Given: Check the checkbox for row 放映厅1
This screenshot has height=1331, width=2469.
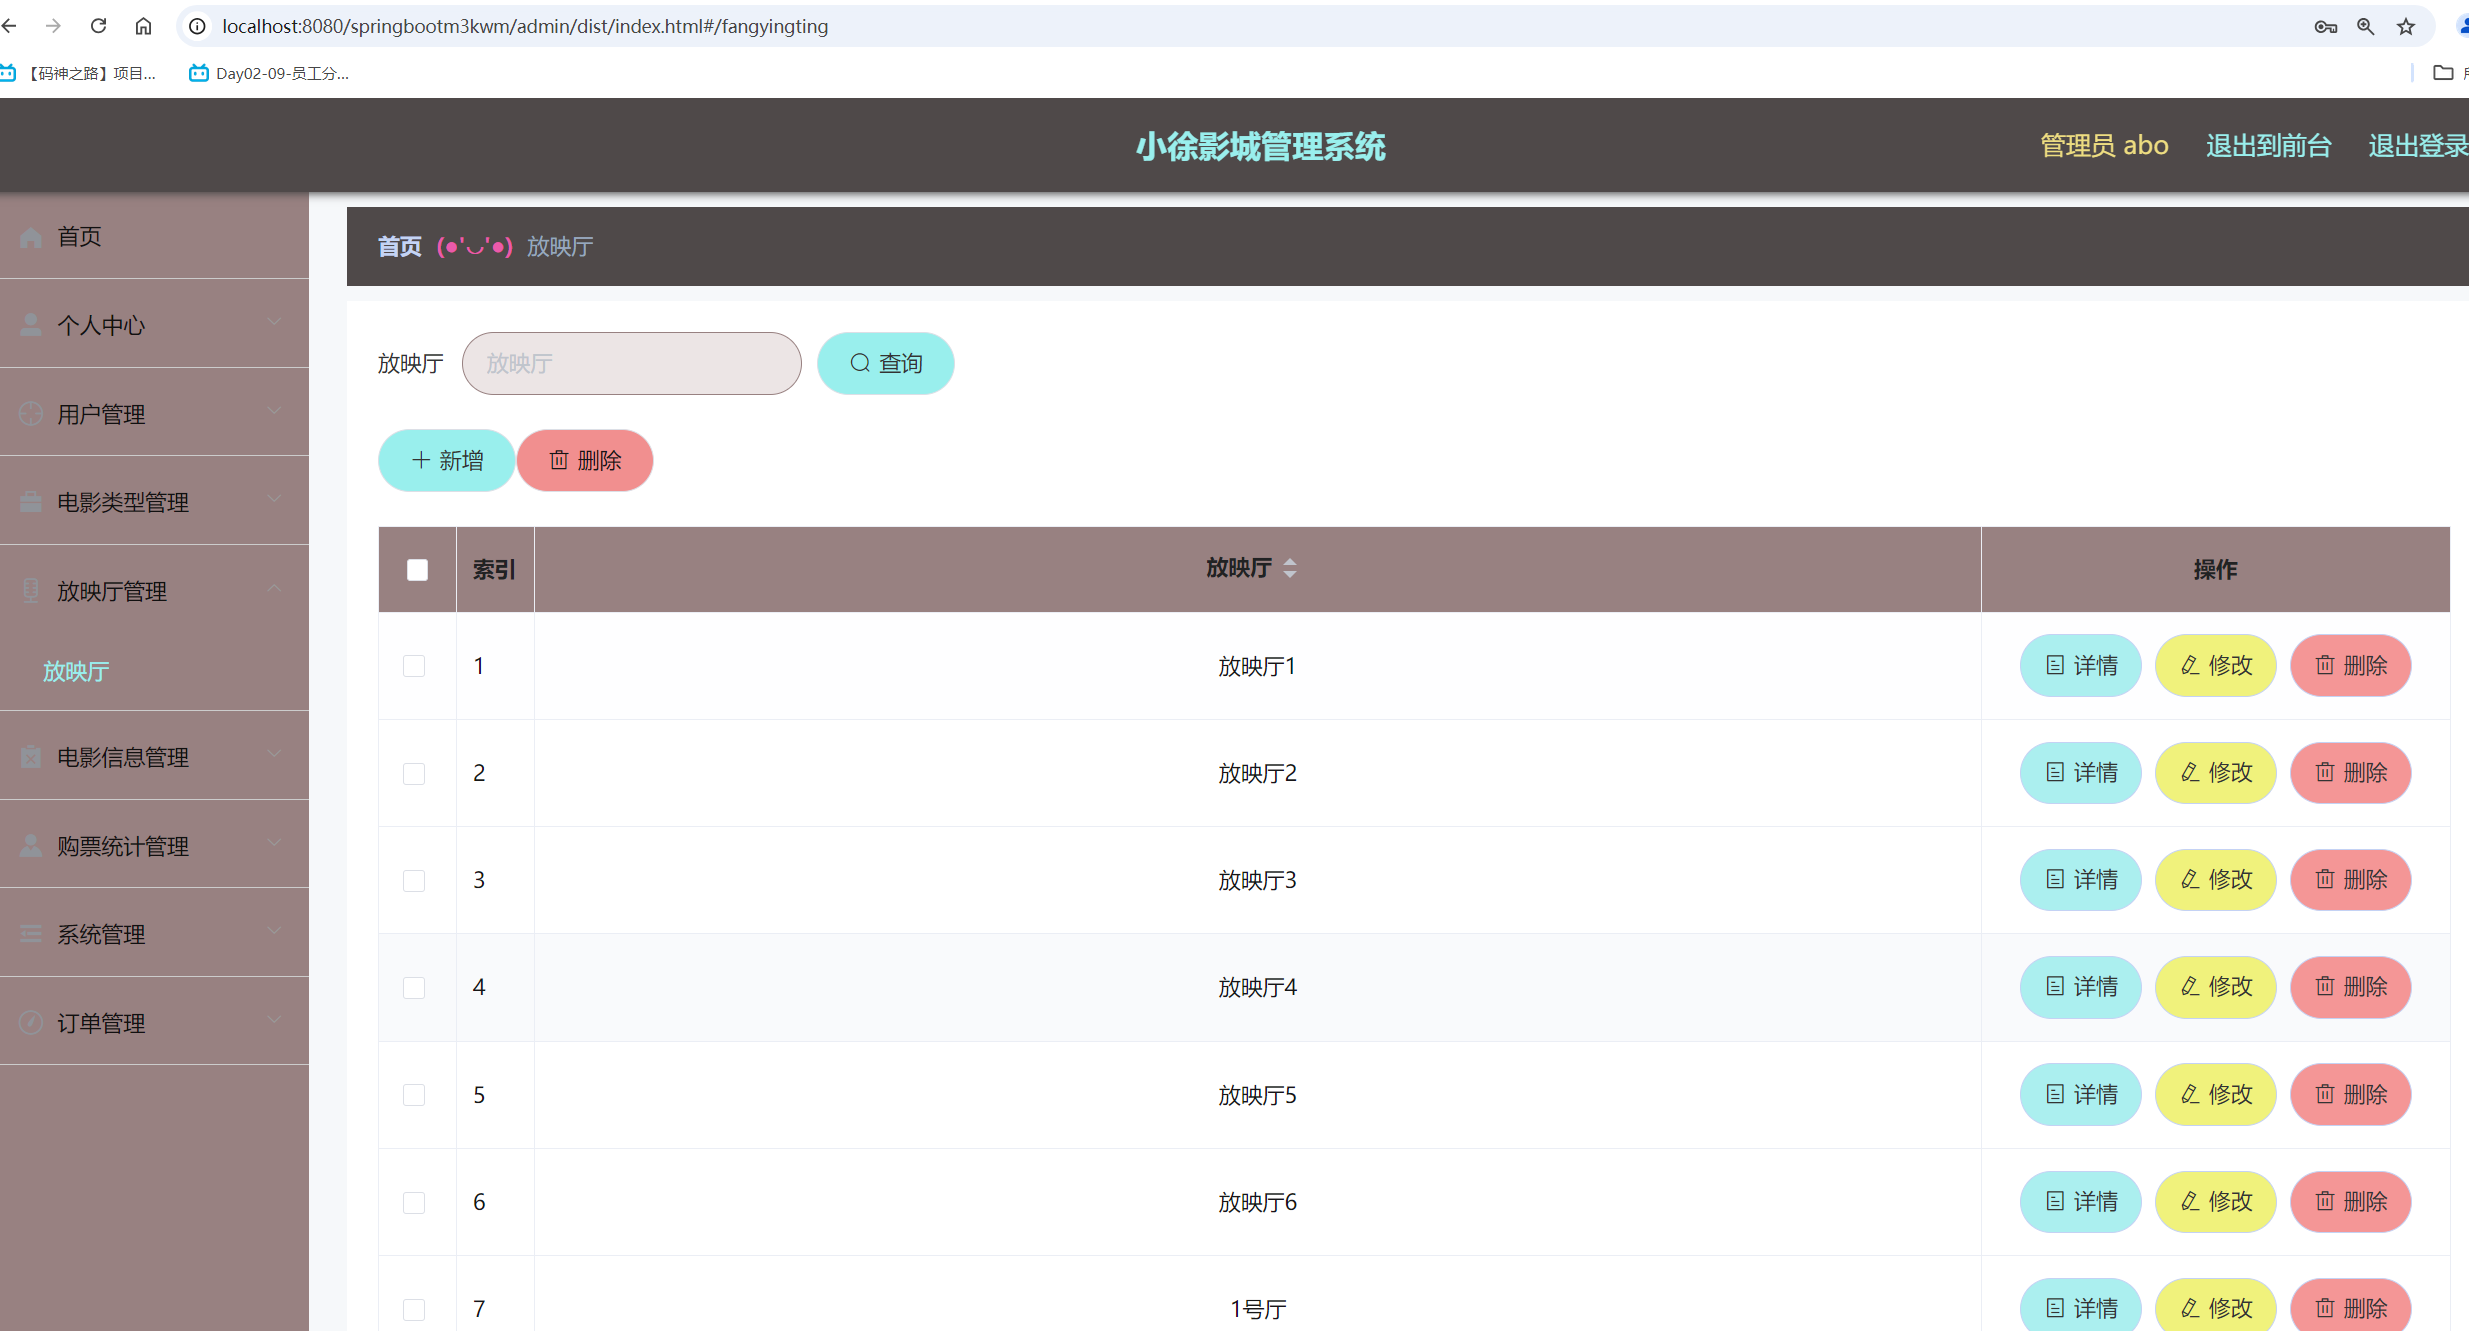Looking at the screenshot, I should 414,666.
